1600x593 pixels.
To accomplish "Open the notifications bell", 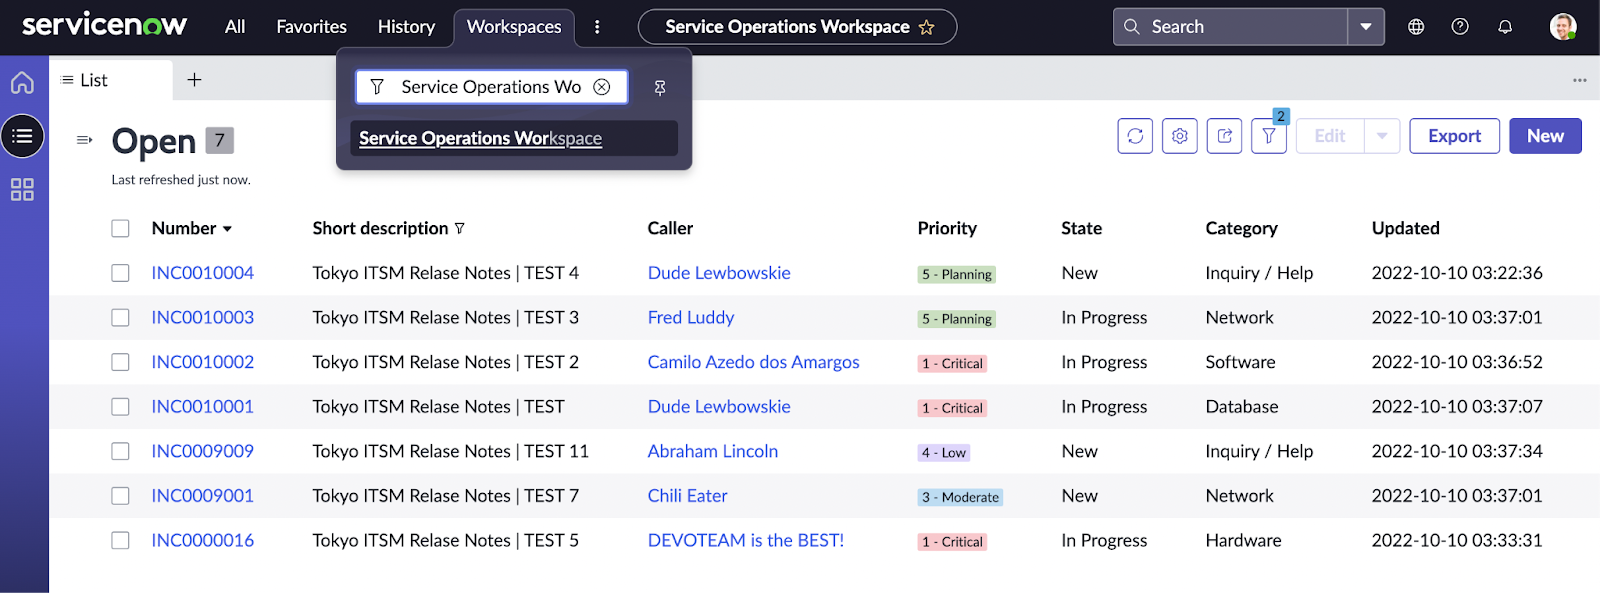I will [1505, 27].
